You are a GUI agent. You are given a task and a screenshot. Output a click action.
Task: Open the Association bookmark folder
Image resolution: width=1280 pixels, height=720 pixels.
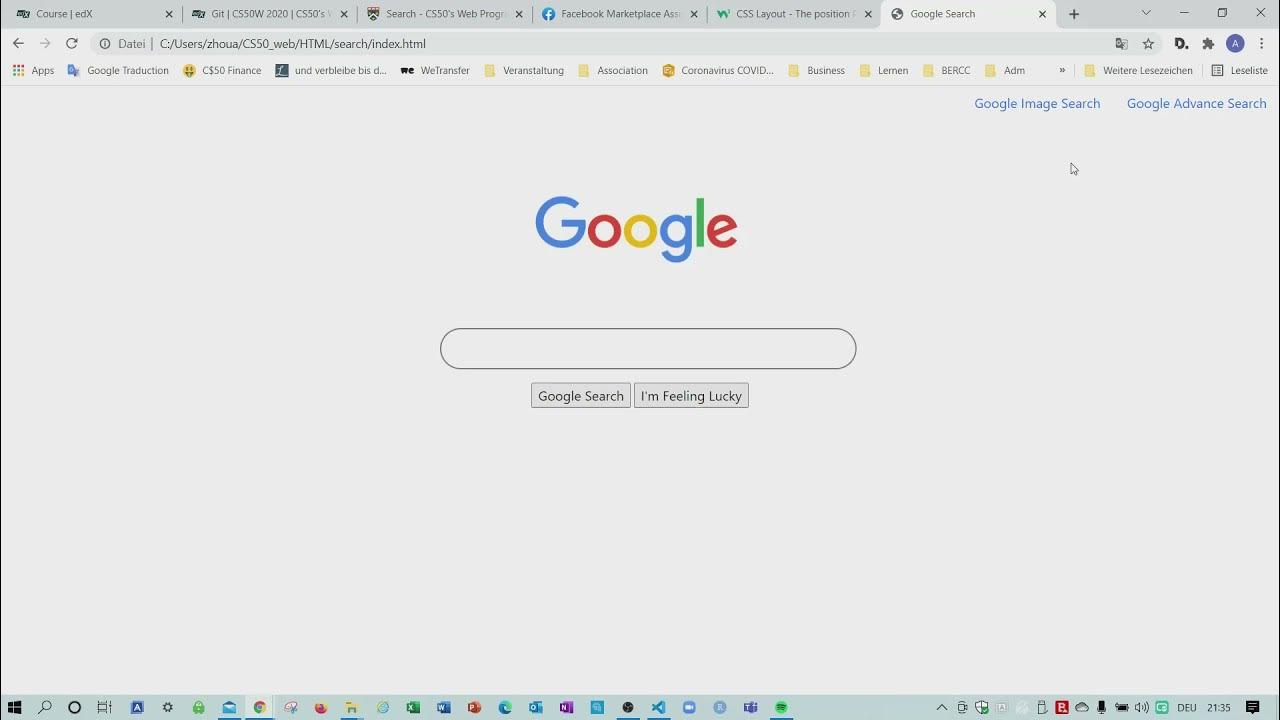pyautogui.click(x=613, y=71)
